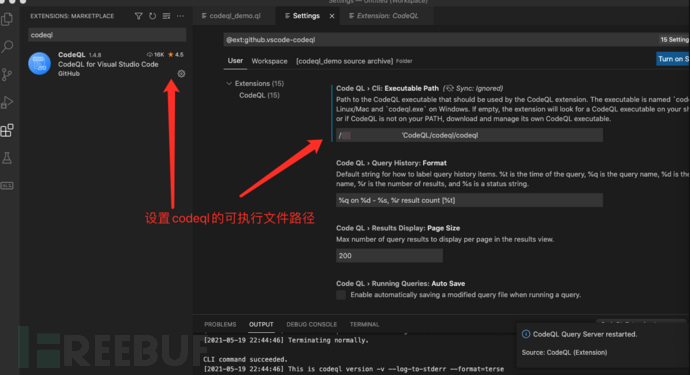Click the Results Display: Page Size heading
The width and height of the screenshot is (690, 375).
[398, 228]
